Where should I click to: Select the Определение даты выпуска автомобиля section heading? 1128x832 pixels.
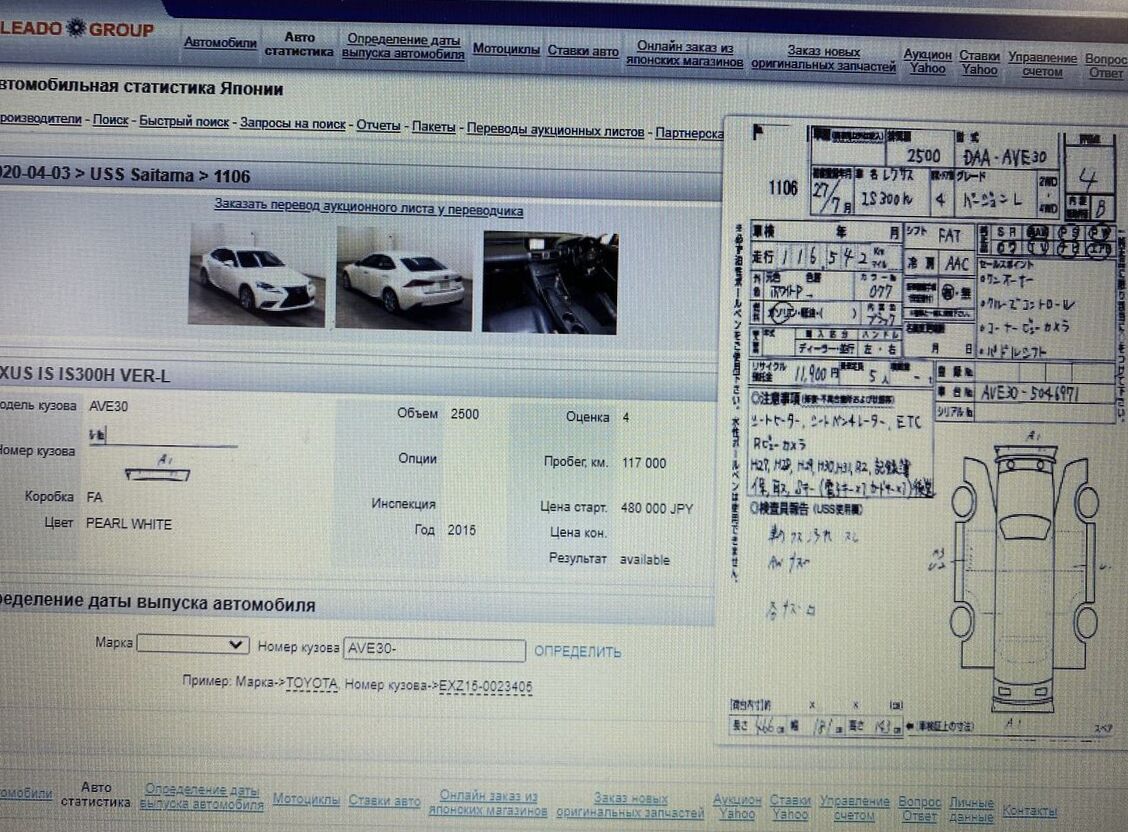(x=158, y=603)
